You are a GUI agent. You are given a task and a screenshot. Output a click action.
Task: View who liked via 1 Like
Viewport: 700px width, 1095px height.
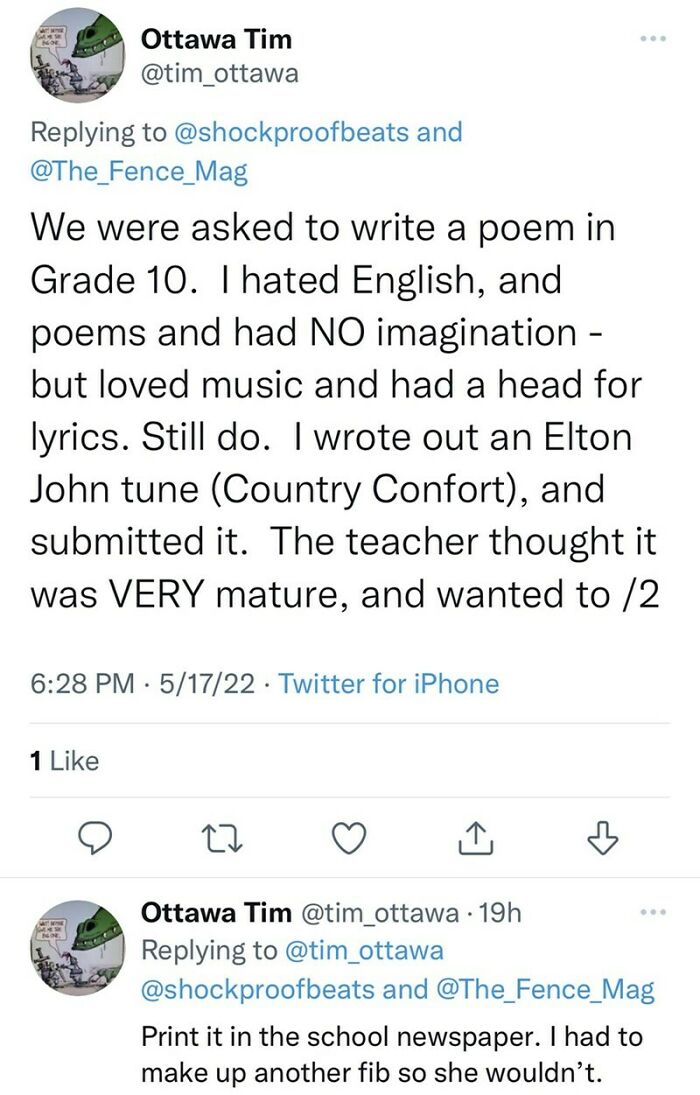pos(65,761)
